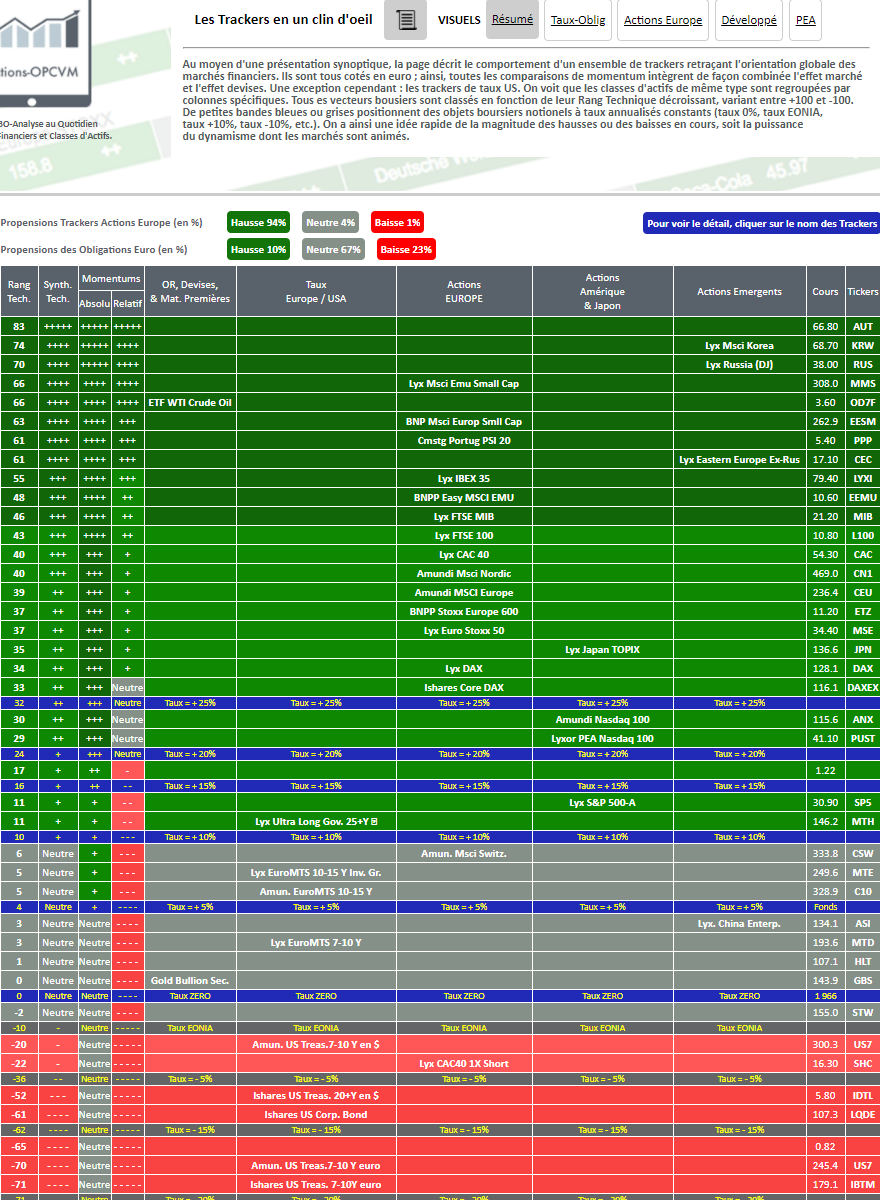Screen dimensions: 880x1200
Task: Open Lyx Msci Emu Small Cap tracker
Action: [x=464, y=383]
